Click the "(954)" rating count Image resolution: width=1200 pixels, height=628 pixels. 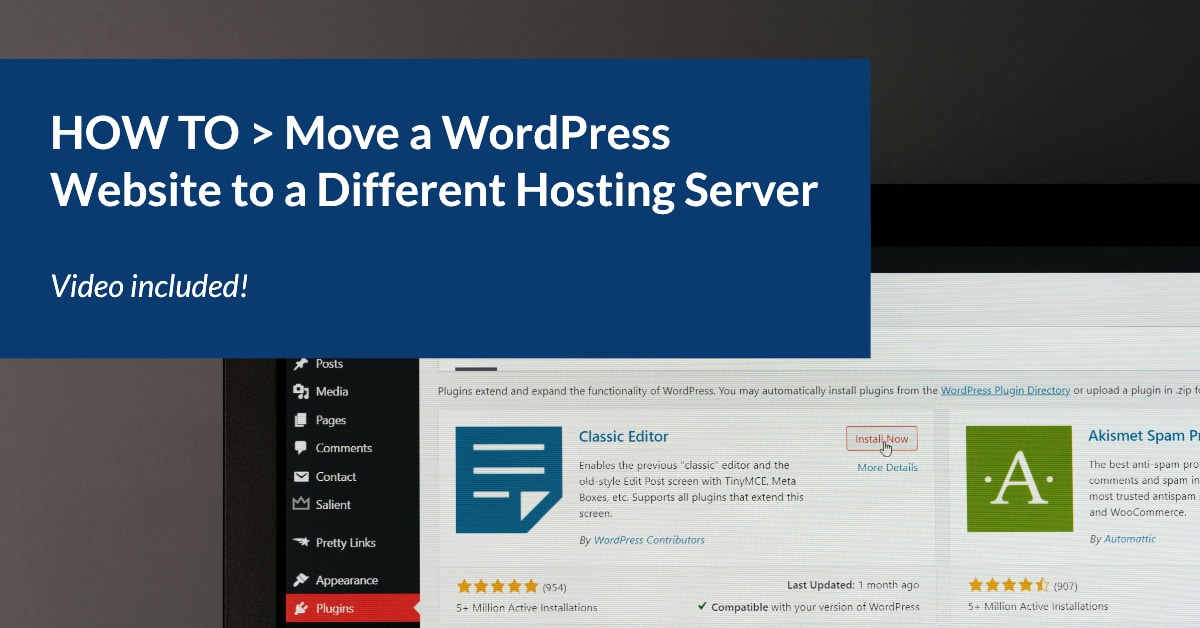pyautogui.click(x=555, y=586)
